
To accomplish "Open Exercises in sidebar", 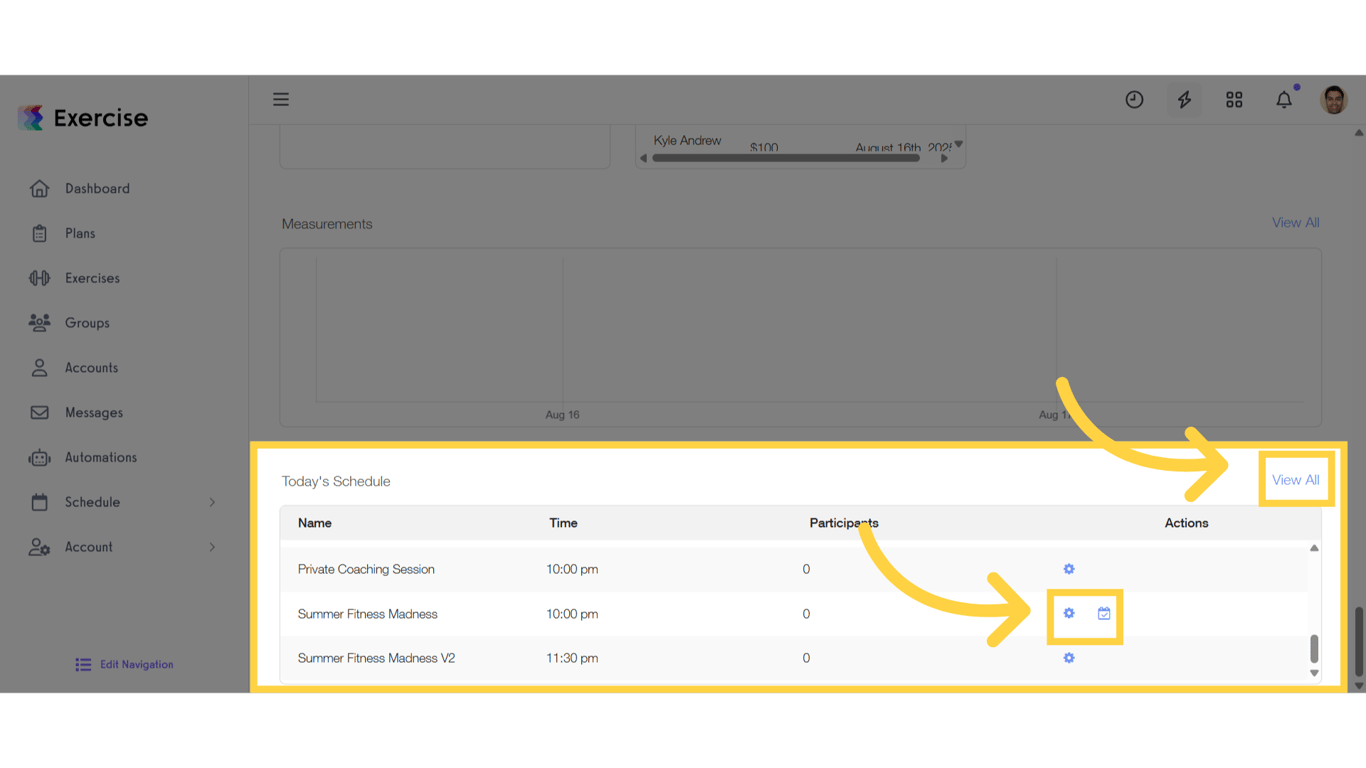I will coord(92,278).
